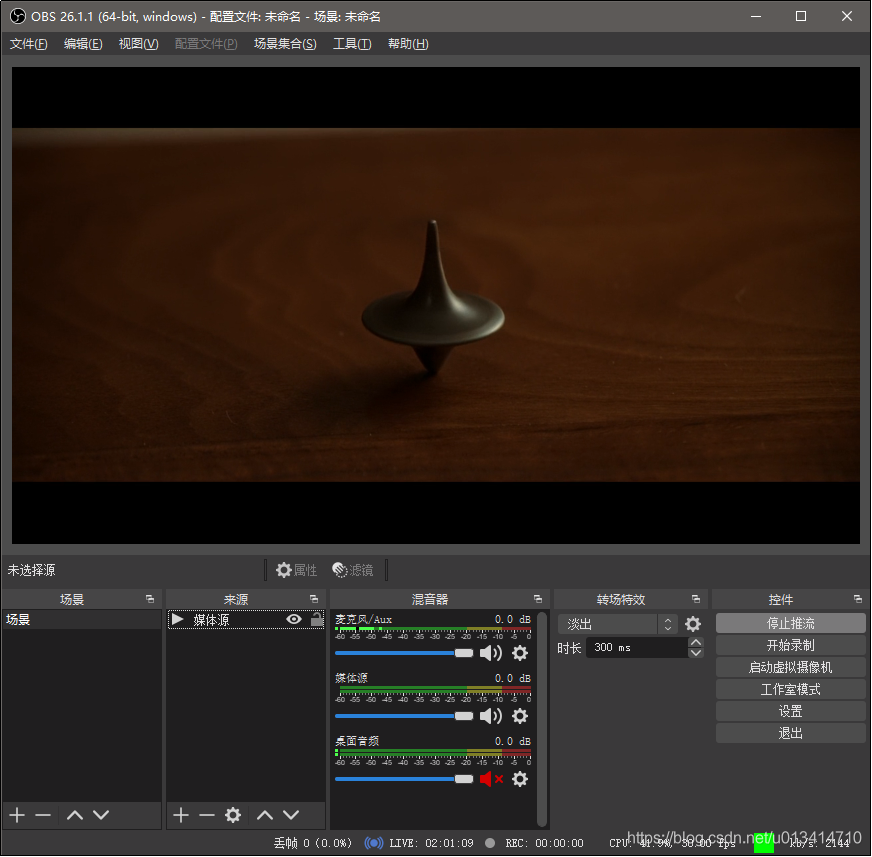Add a new scene with plus icon
Image resolution: width=872 pixels, height=857 pixels.
tap(17, 815)
